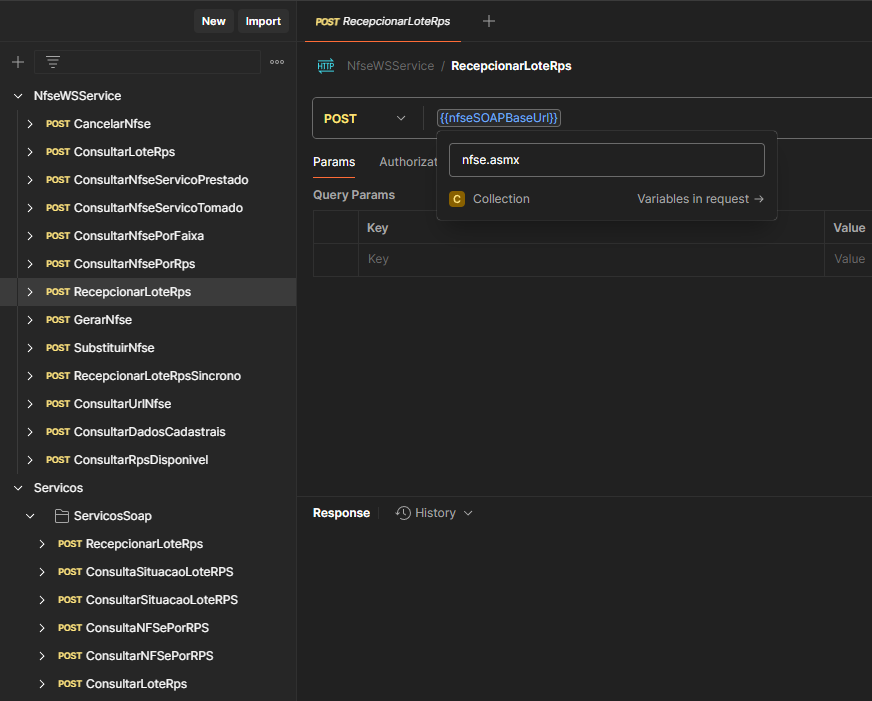Click the Response section label

tap(341, 513)
